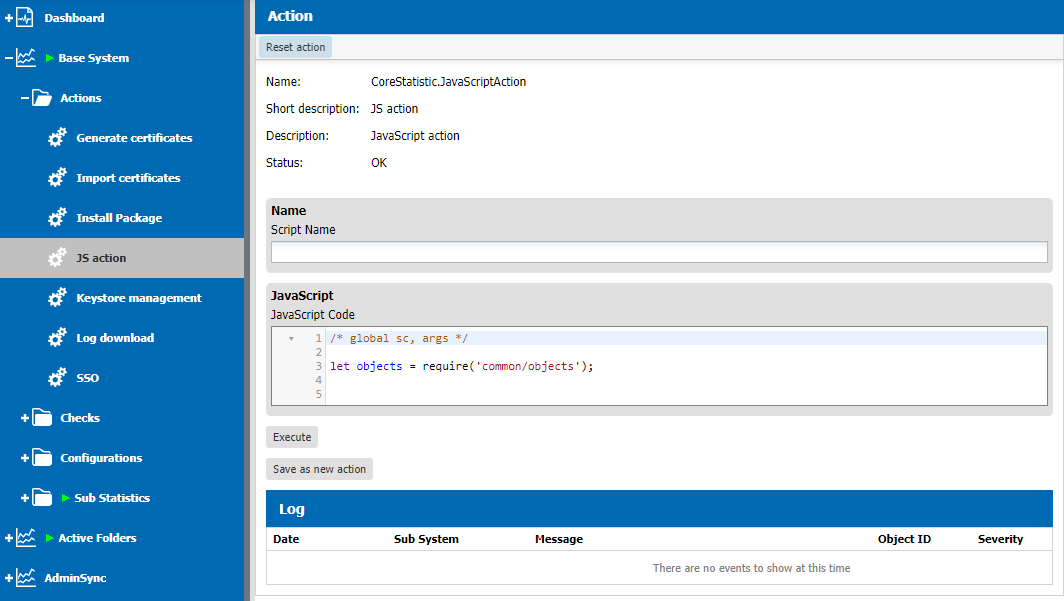1064x601 pixels.
Task: Click the Import certificates gear icon
Action: tap(57, 178)
